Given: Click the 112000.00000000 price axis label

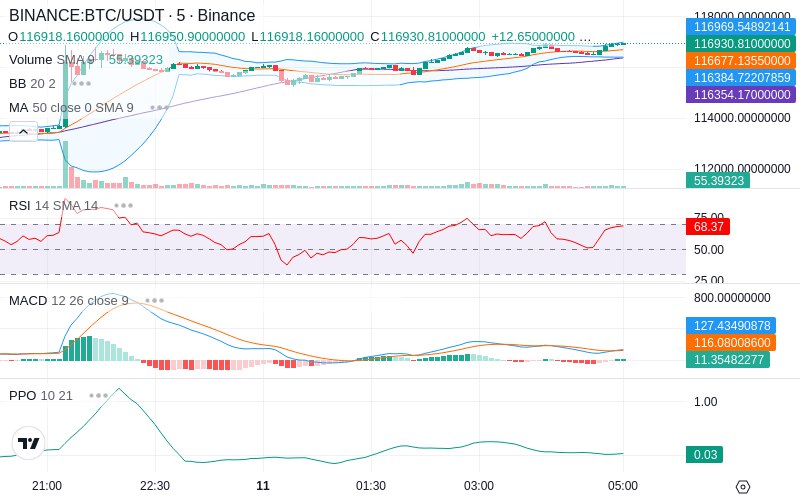Looking at the screenshot, I should (742, 168).
